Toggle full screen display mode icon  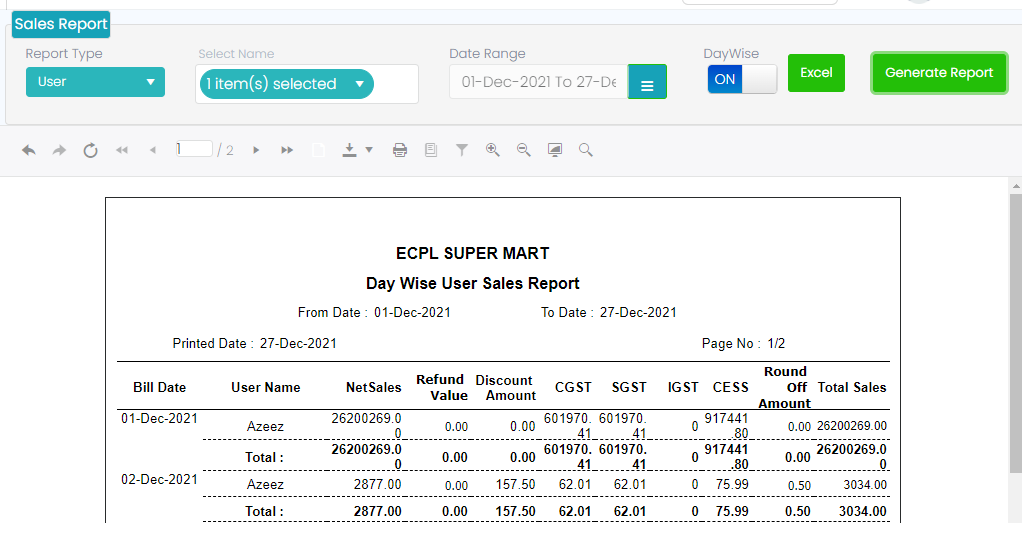coord(555,150)
